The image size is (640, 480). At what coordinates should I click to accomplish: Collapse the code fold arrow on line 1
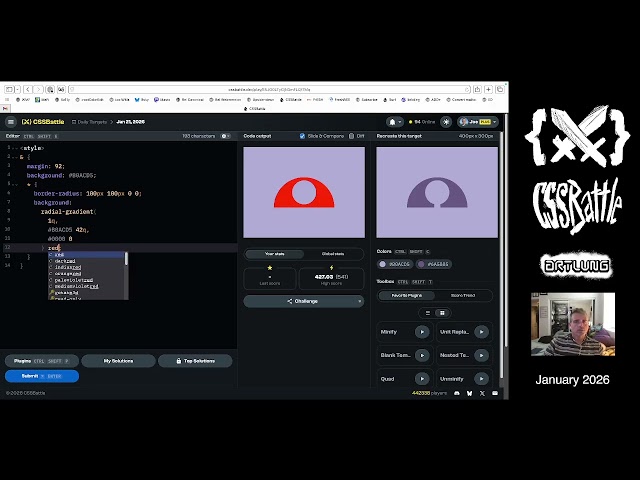click(x=14, y=147)
